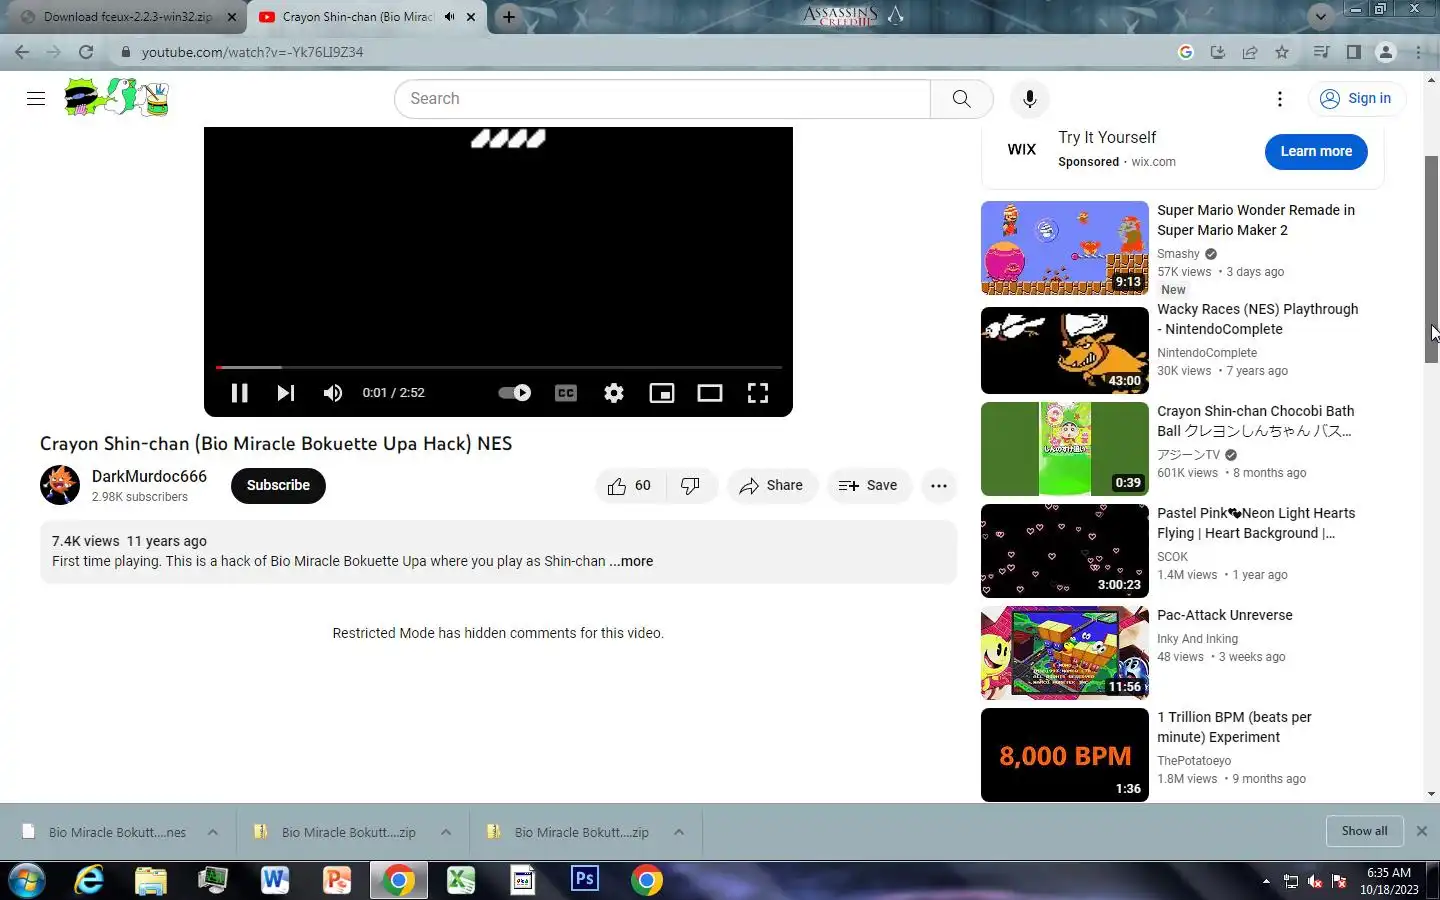Open Wacky Races (NES) Playthrough video title
Screen dimensions: 1440x900
coord(1257,320)
